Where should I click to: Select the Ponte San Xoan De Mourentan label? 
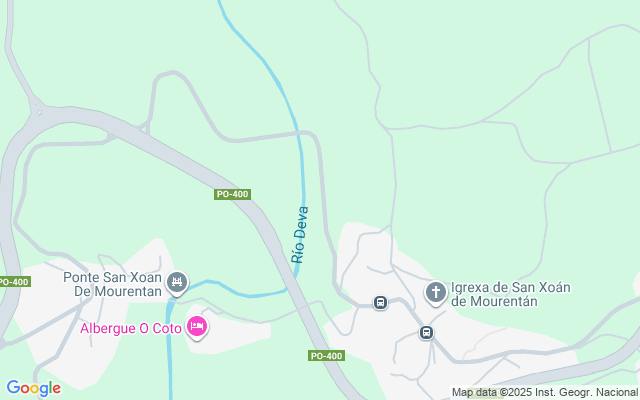coord(113,284)
